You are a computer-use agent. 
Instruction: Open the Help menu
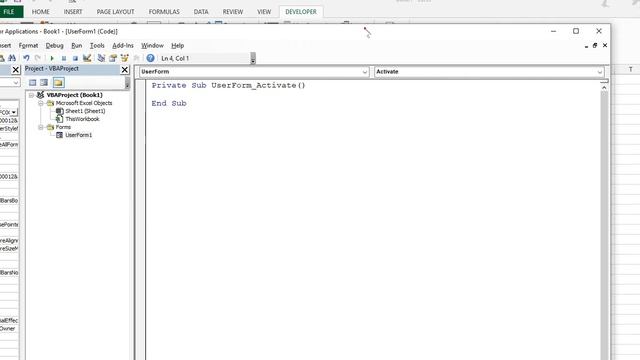pyautogui.click(x=178, y=46)
